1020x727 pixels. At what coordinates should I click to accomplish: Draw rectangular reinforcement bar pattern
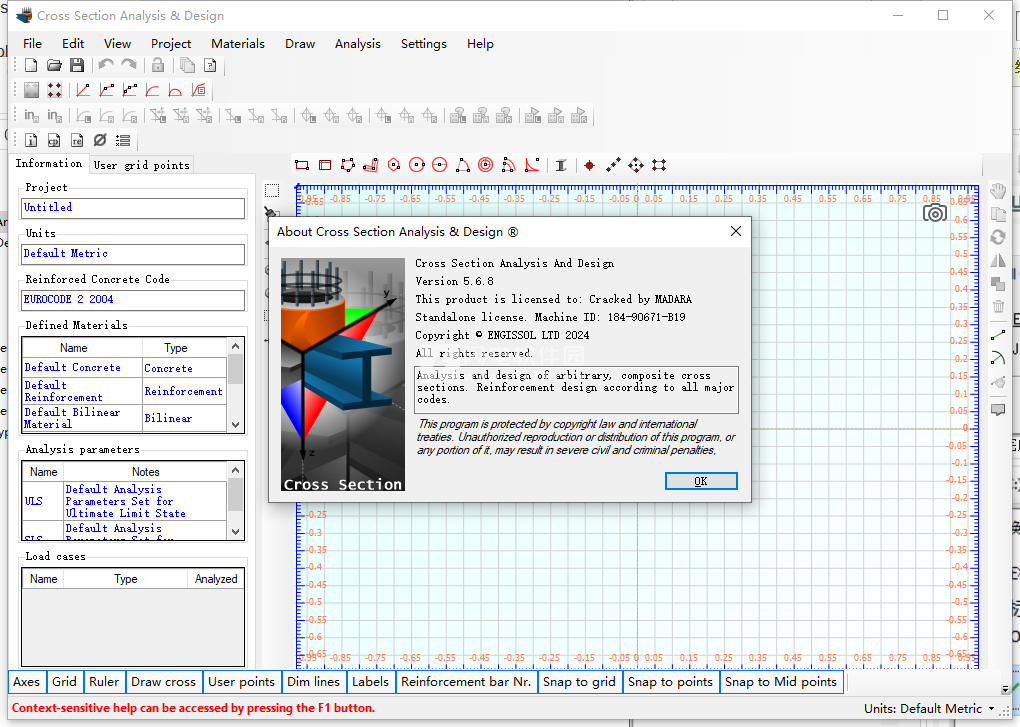click(659, 165)
